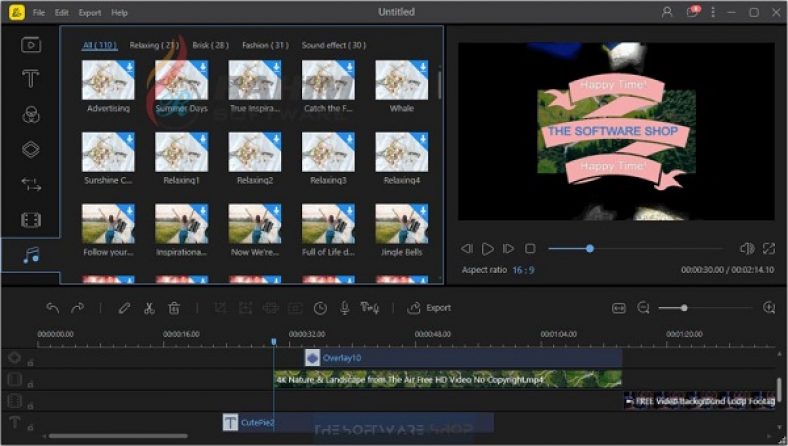The height and width of the screenshot is (446, 788).
Task: Open the Overlays panel in the sidebar
Action: point(31,149)
